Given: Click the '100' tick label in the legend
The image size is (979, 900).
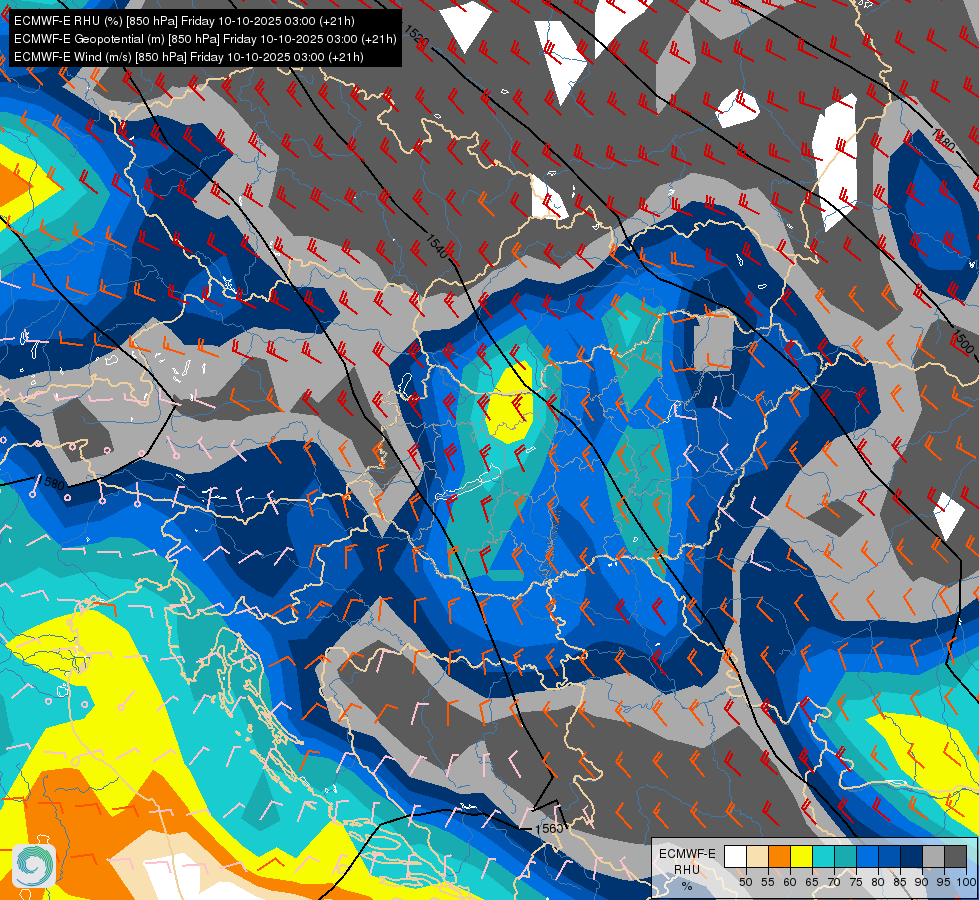Looking at the screenshot, I should click(967, 882).
